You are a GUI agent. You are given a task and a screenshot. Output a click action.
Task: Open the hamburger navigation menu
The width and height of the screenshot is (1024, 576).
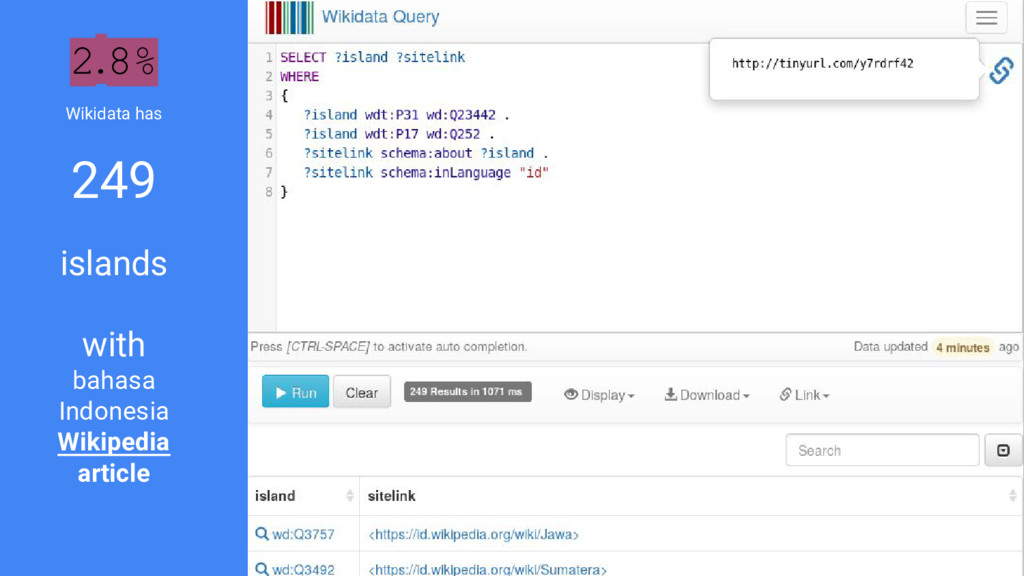click(x=986, y=18)
